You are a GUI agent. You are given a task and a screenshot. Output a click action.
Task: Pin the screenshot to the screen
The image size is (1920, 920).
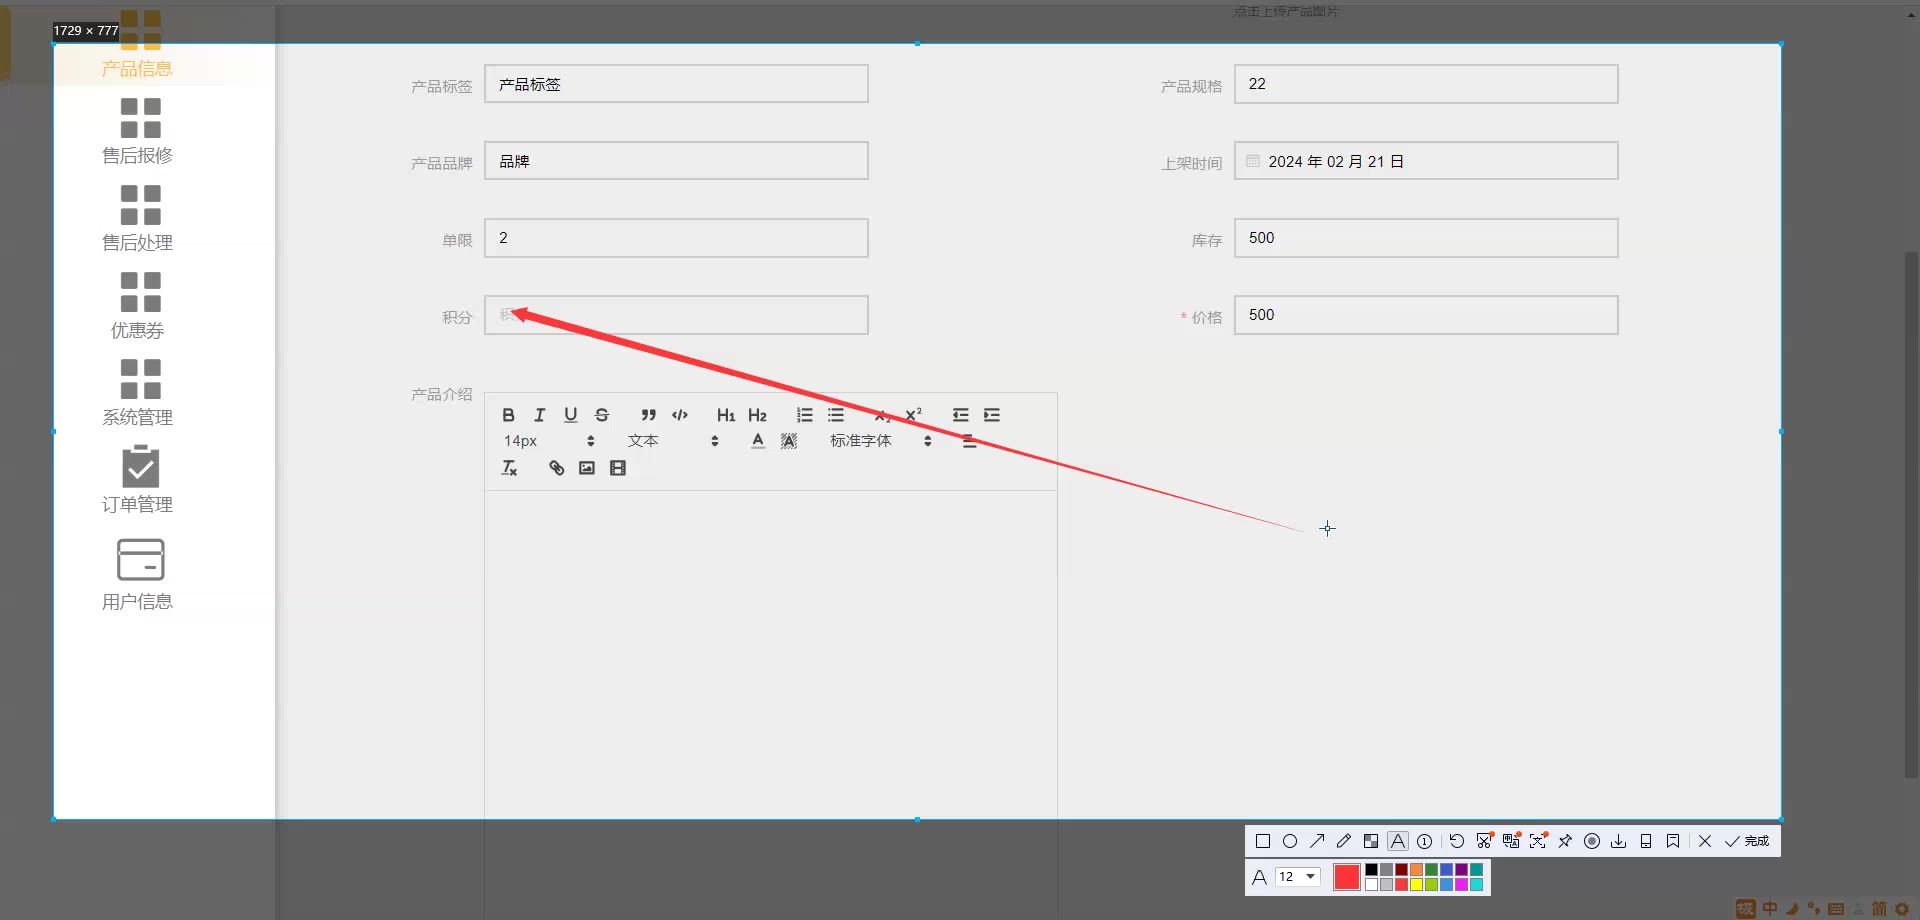click(x=1565, y=841)
